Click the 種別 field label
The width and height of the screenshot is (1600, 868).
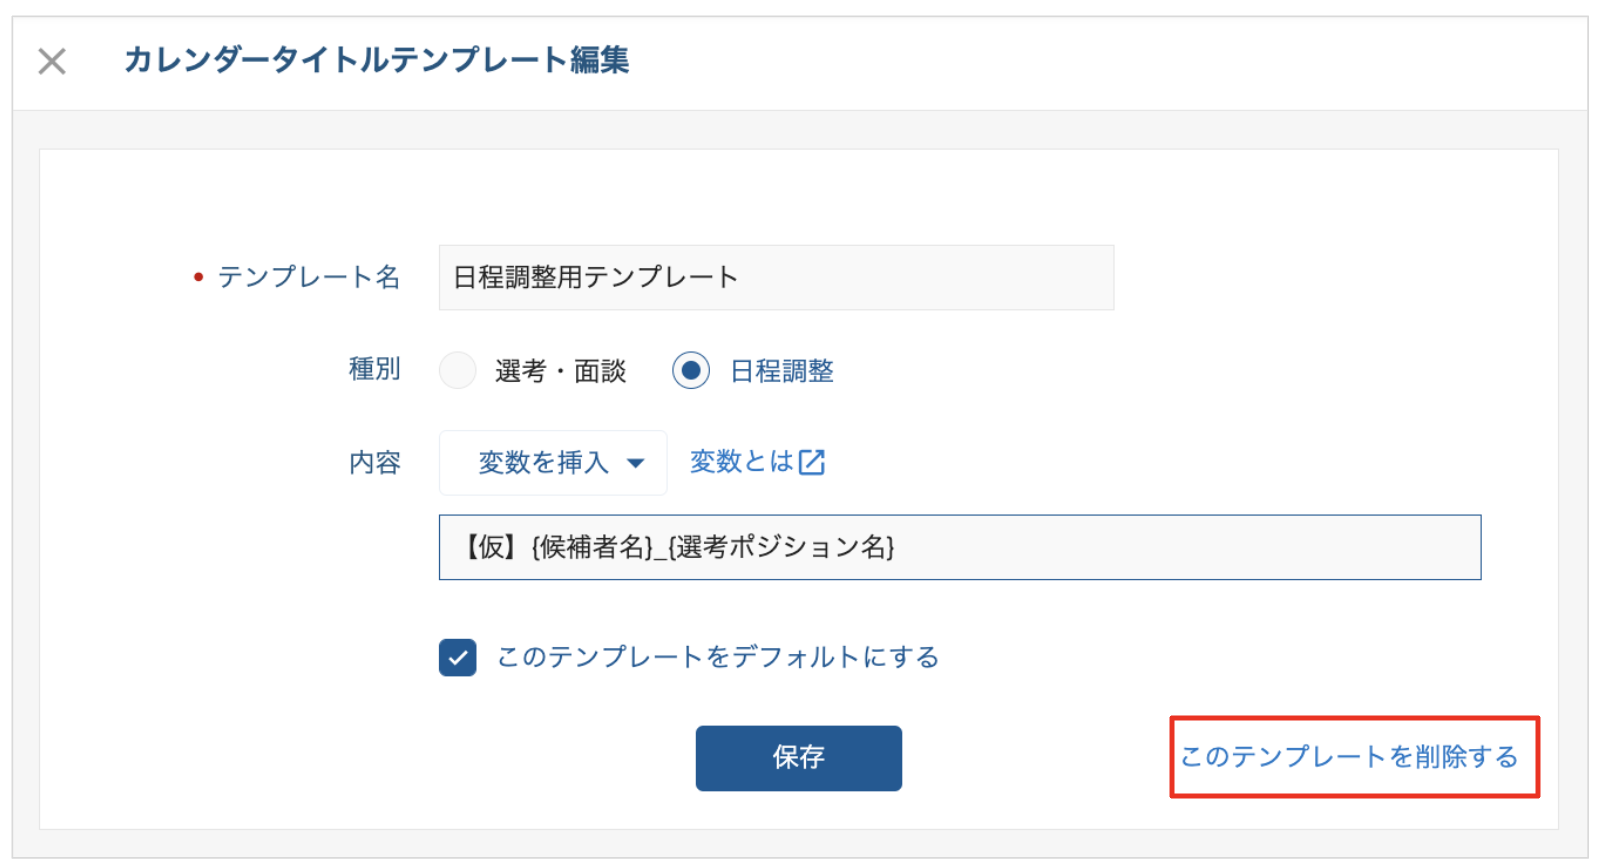coord(374,370)
